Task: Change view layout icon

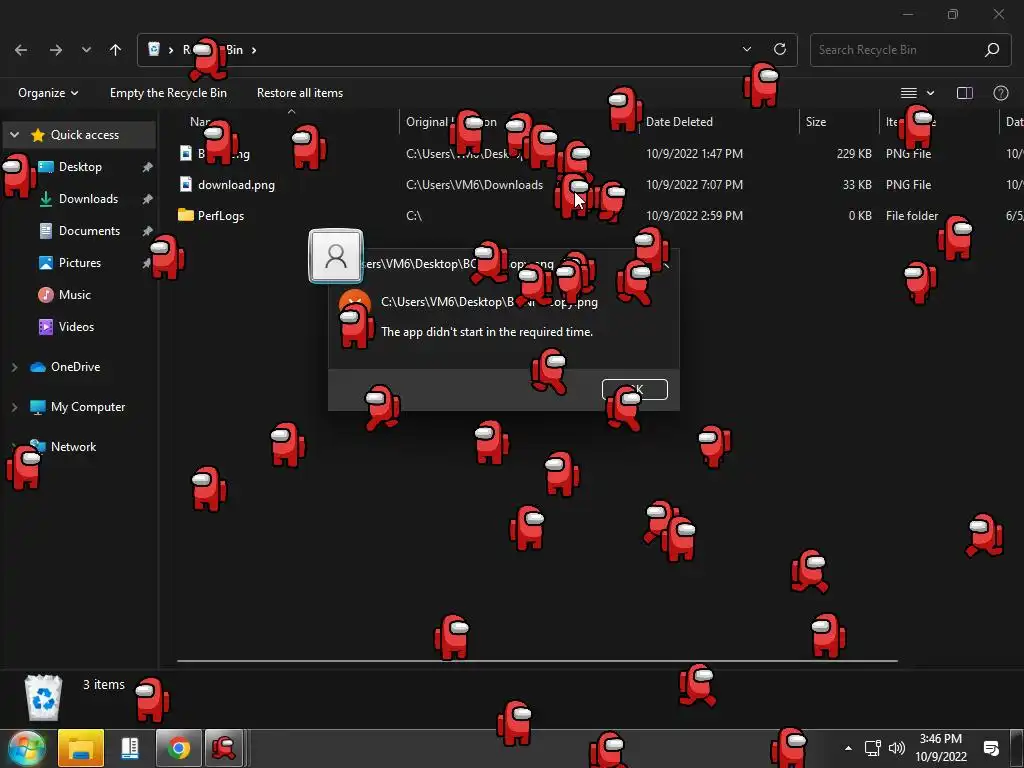Action: click(x=909, y=93)
